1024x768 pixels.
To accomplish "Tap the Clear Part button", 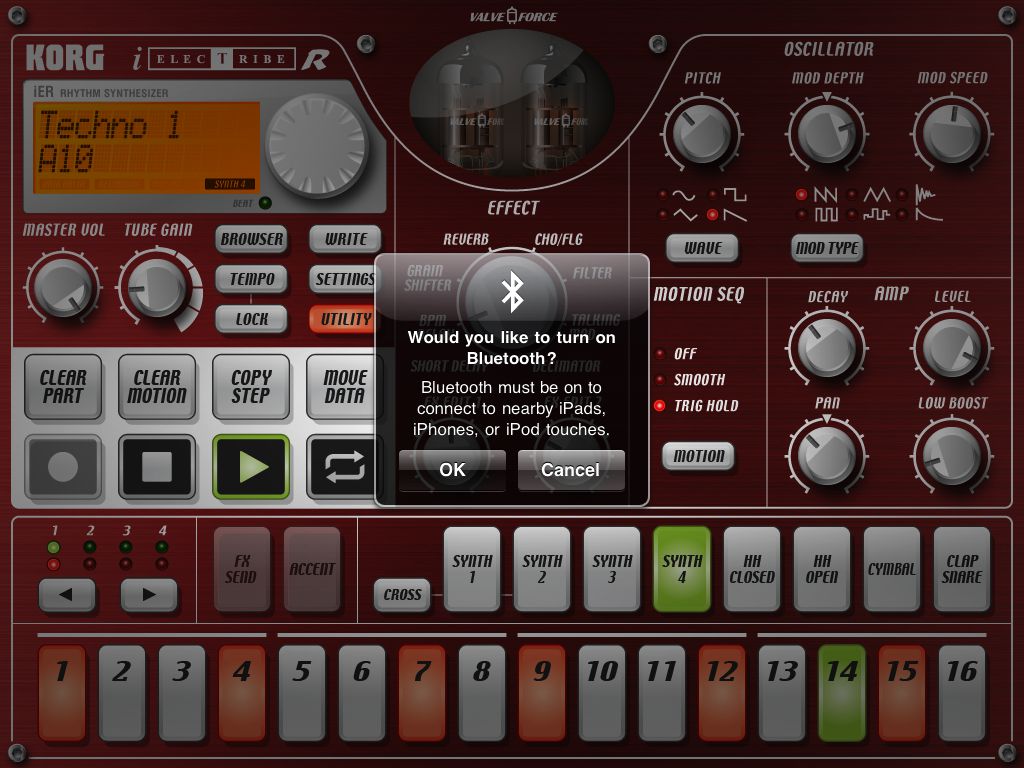I will tap(63, 387).
